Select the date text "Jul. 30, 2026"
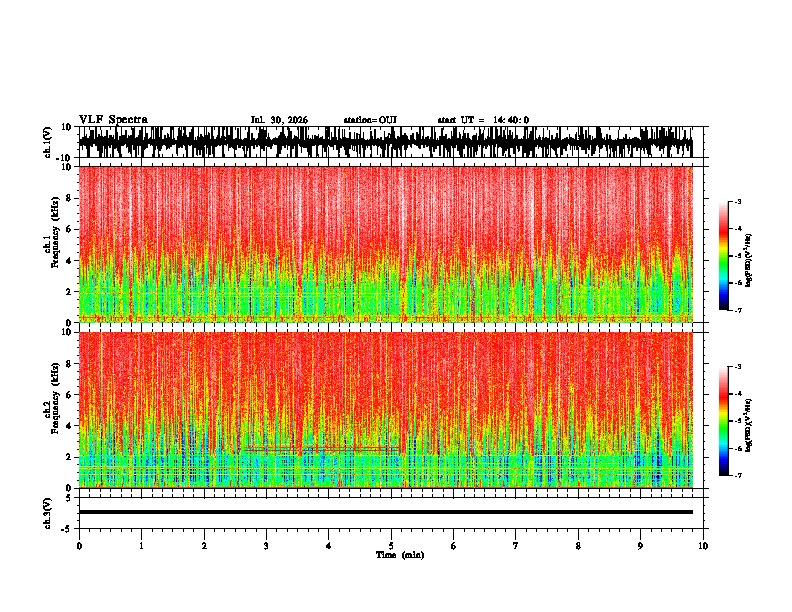792x612 pixels. coord(279,120)
